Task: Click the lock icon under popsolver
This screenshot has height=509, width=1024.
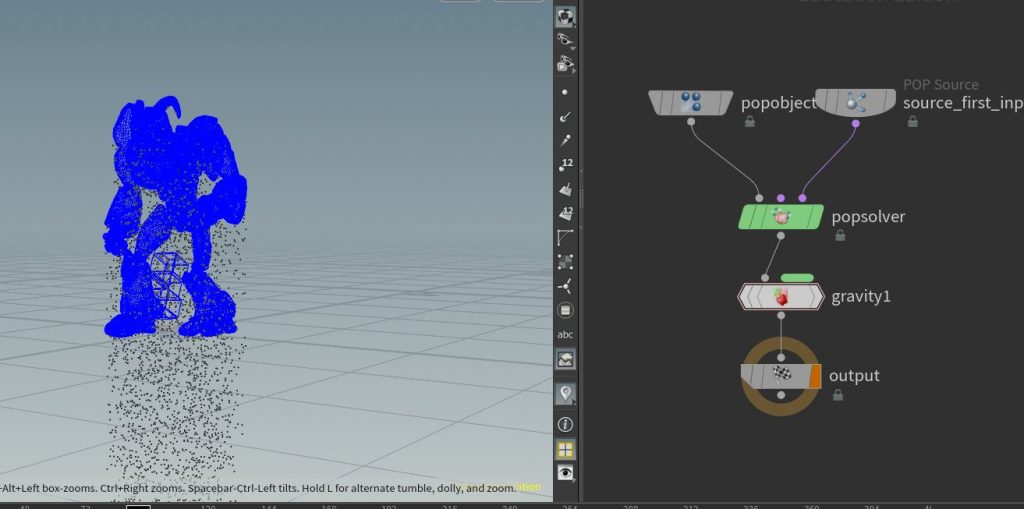Action: 840,235
